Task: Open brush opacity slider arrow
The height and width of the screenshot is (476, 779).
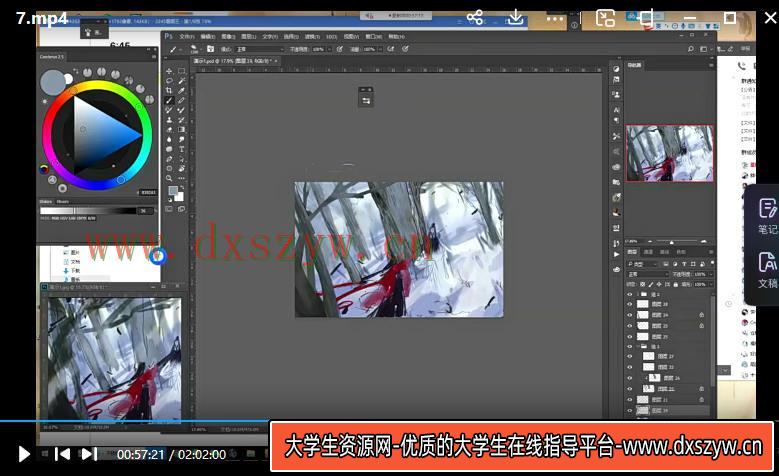Action: (328, 49)
